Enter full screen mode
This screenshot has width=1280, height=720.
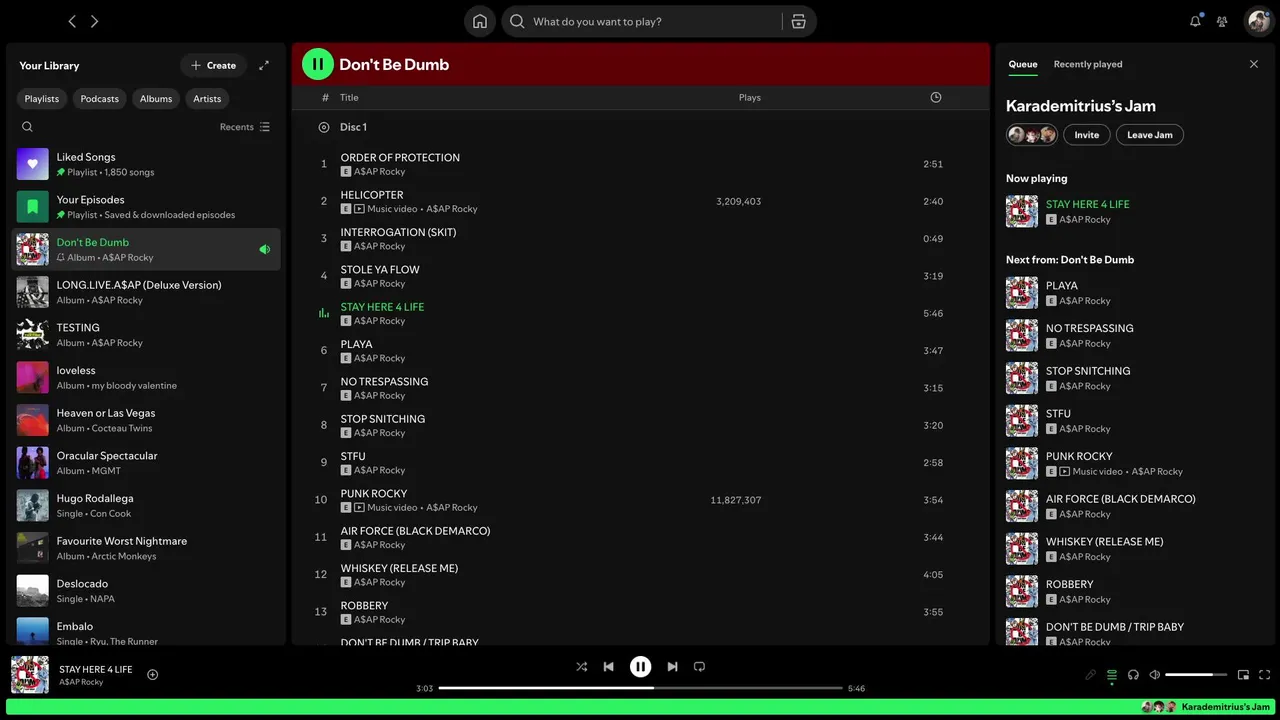(x=1264, y=675)
